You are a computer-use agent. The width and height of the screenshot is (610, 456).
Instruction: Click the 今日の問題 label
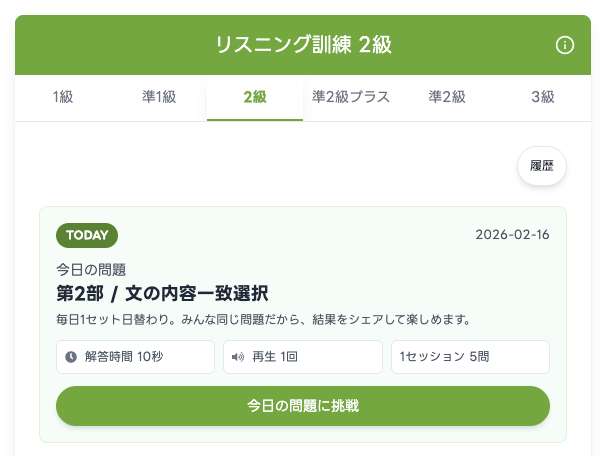click(x=91, y=269)
